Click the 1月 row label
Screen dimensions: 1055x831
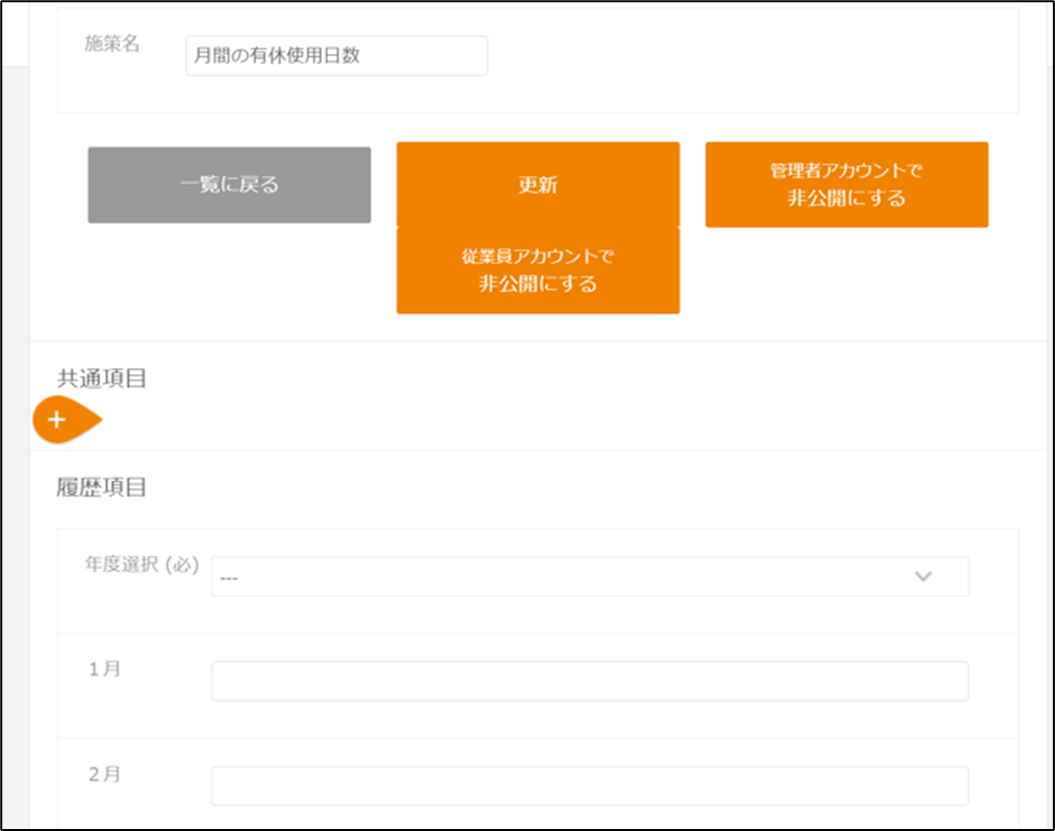(x=104, y=669)
